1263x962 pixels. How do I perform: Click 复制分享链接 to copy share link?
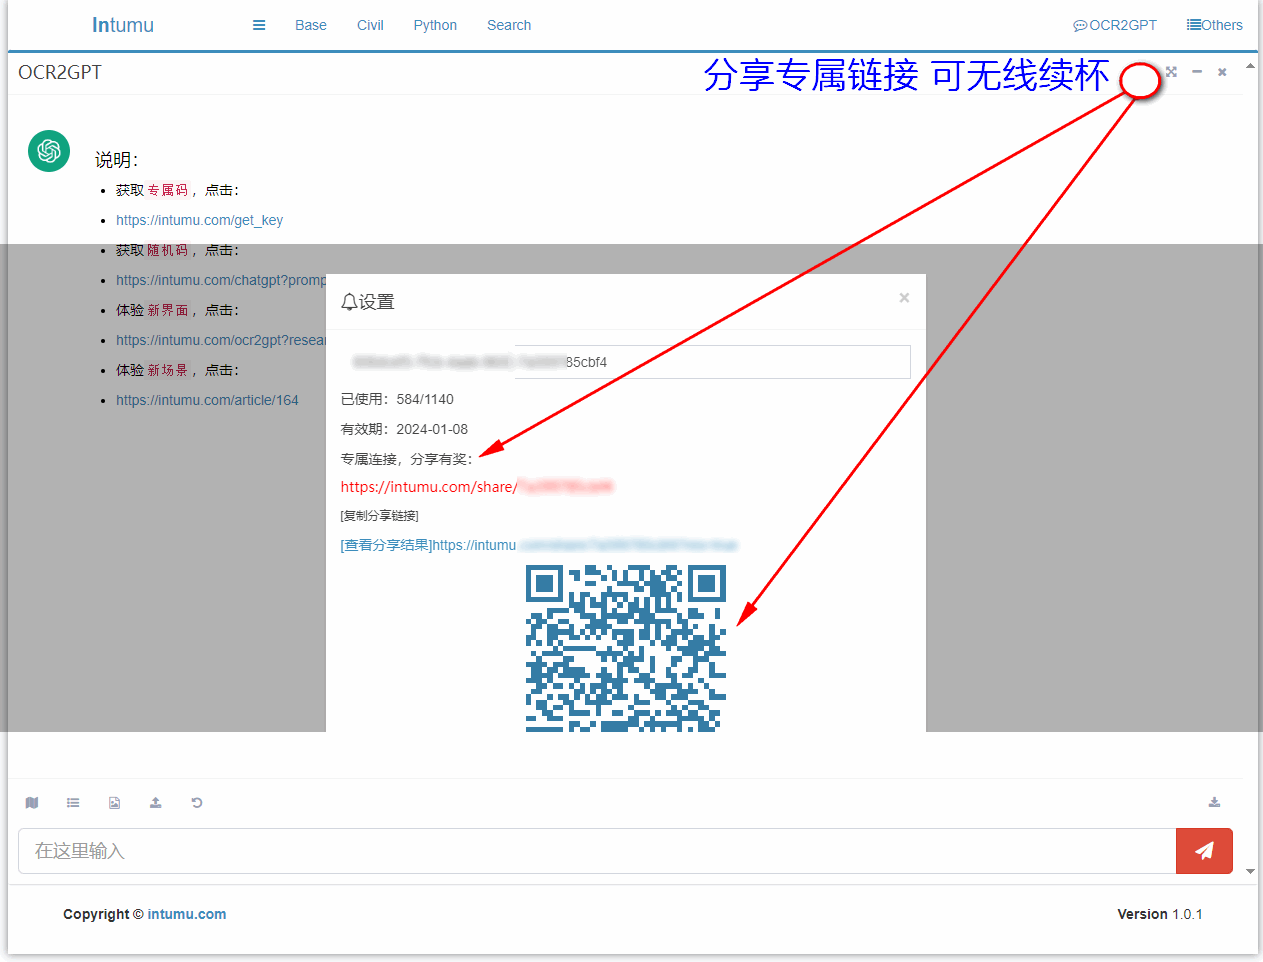[x=380, y=516]
